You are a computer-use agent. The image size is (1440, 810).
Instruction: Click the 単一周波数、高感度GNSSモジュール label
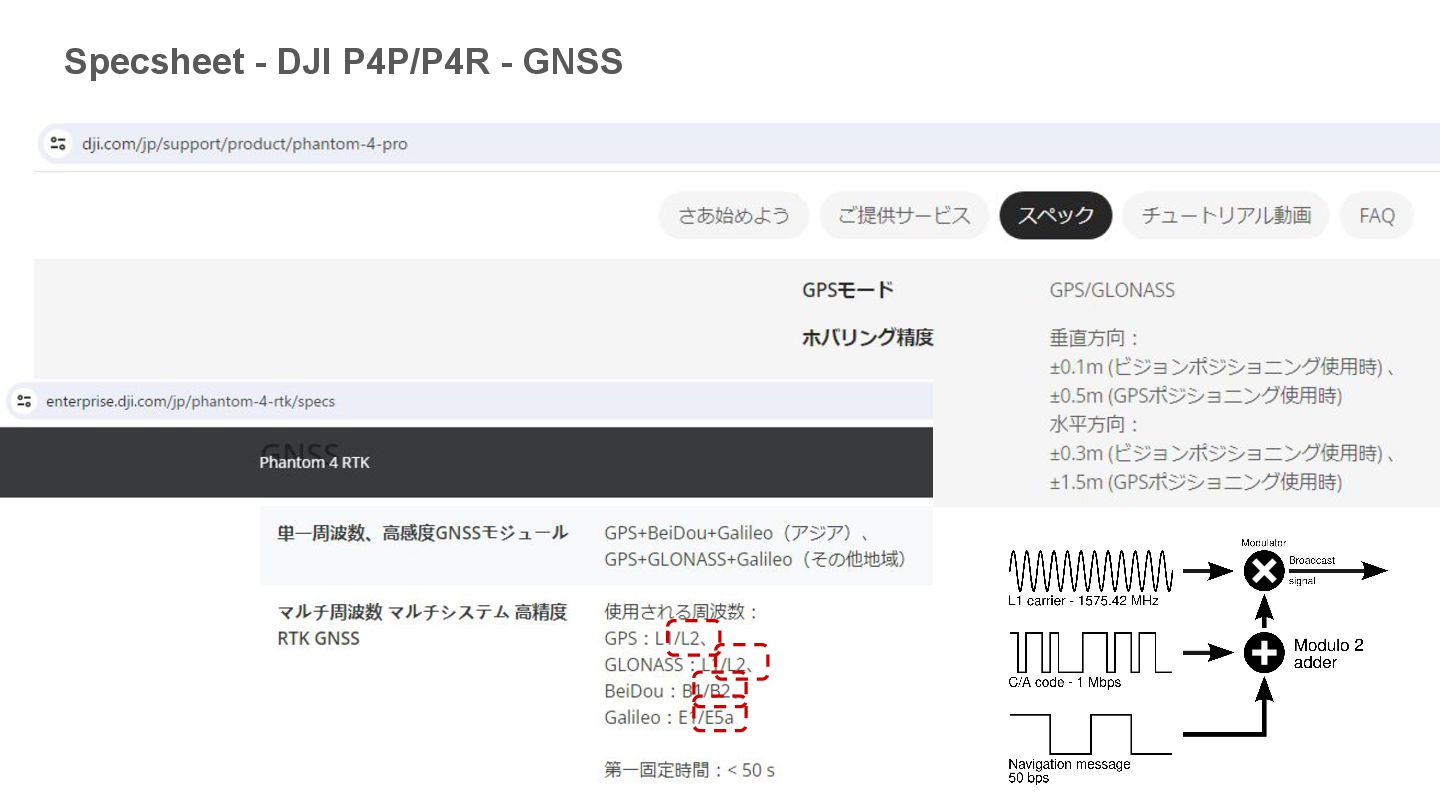[422, 533]
